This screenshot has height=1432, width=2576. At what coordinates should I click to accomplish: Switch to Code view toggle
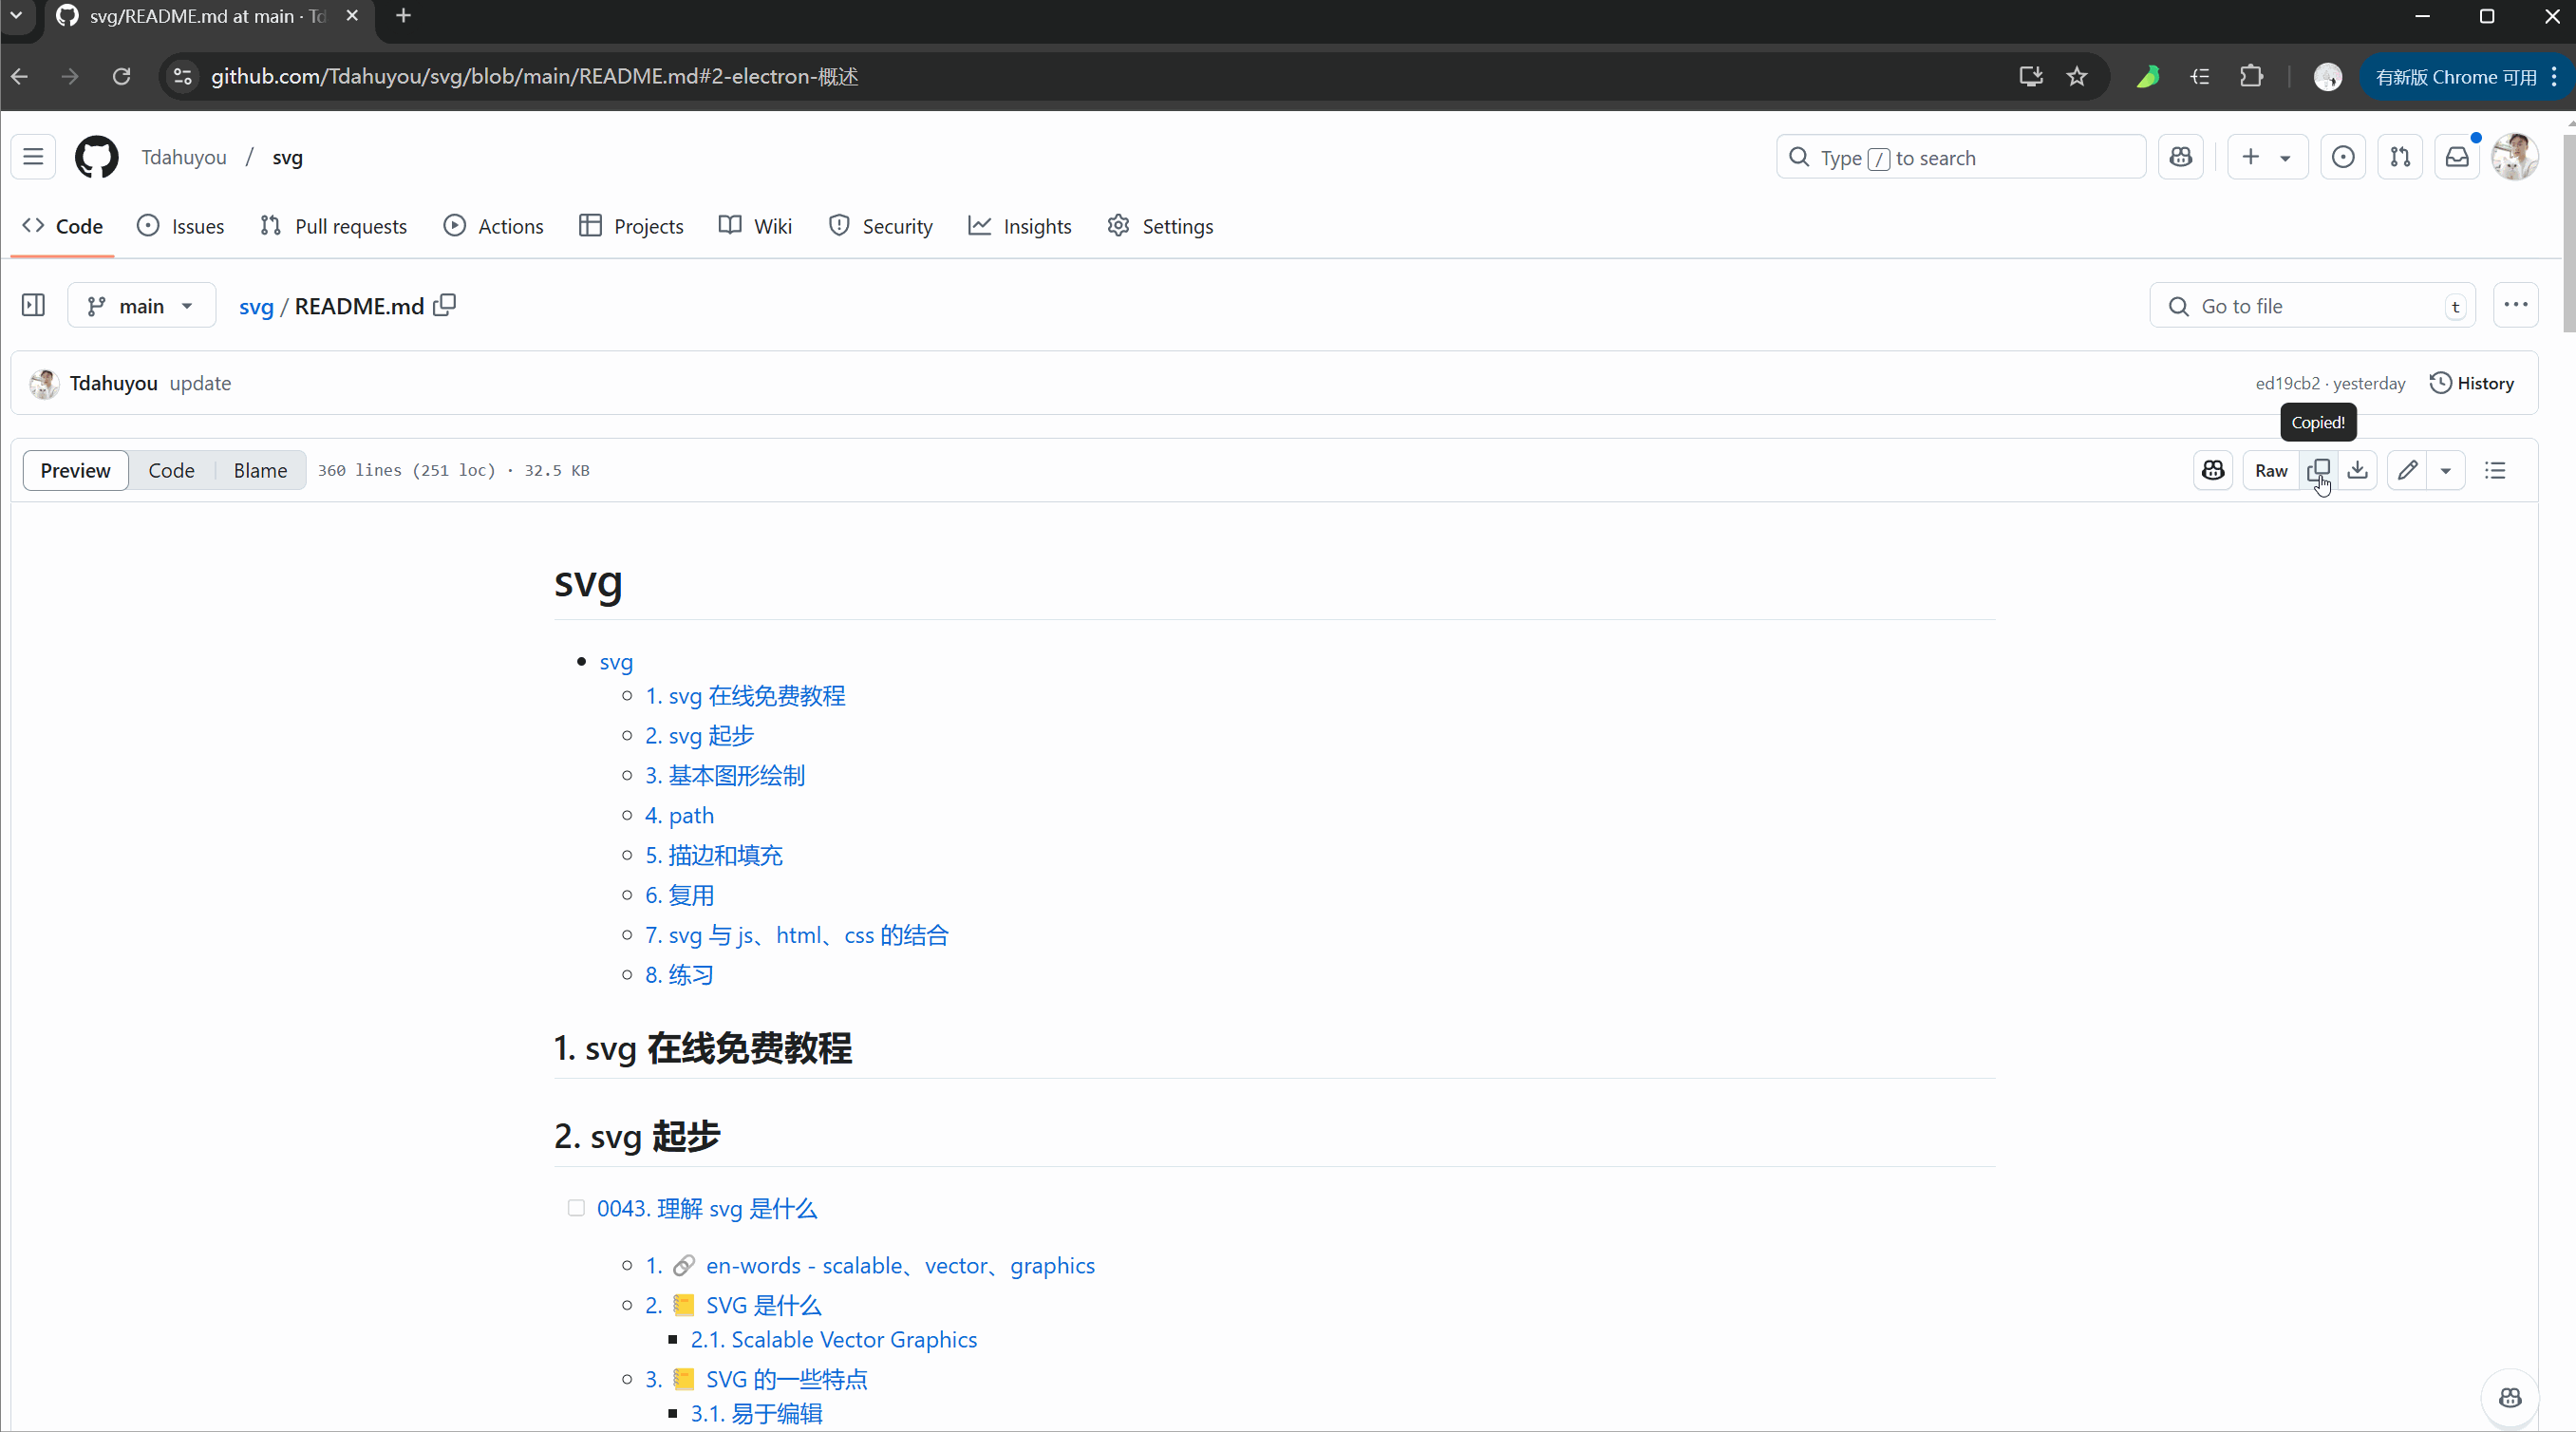pyautogui.click(x=171, y=470)
